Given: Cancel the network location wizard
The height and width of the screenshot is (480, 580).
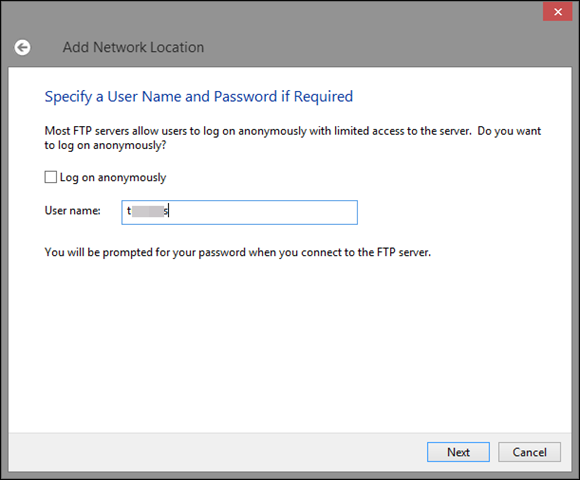Looking at the screenshot, I should tap(529, 452).
